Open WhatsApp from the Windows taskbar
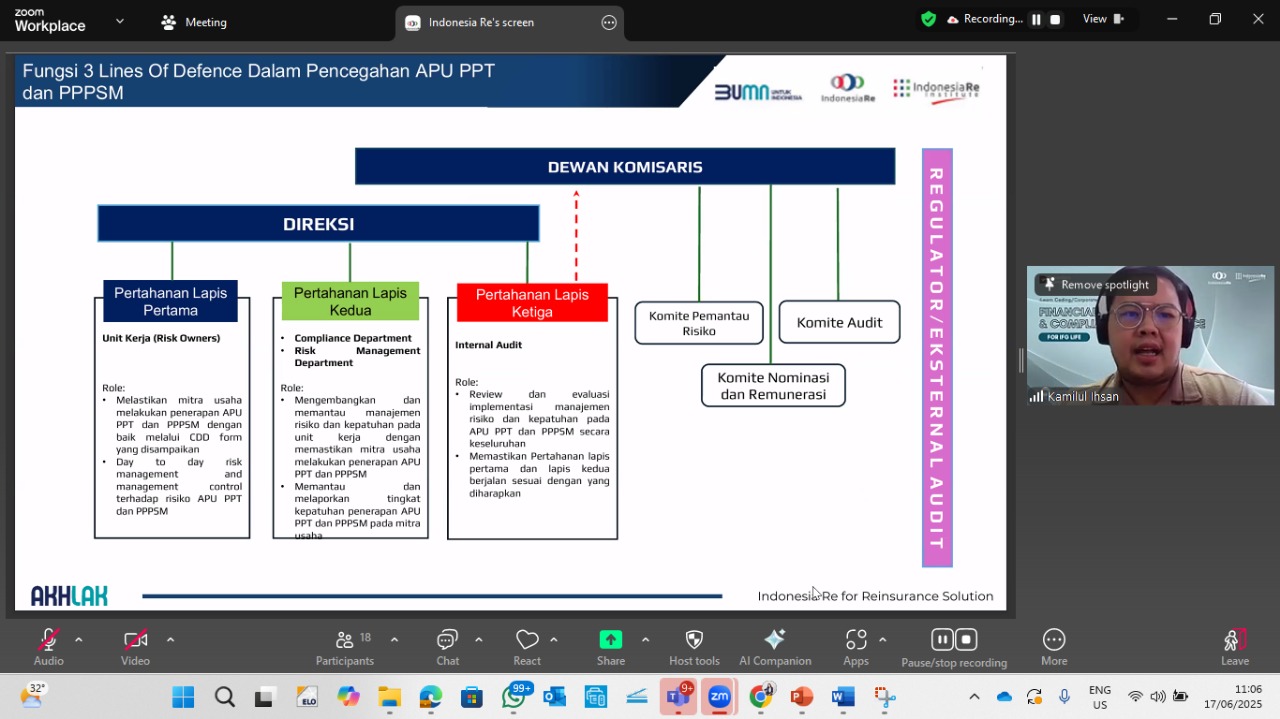1280x719 pixels. point(514,697)
